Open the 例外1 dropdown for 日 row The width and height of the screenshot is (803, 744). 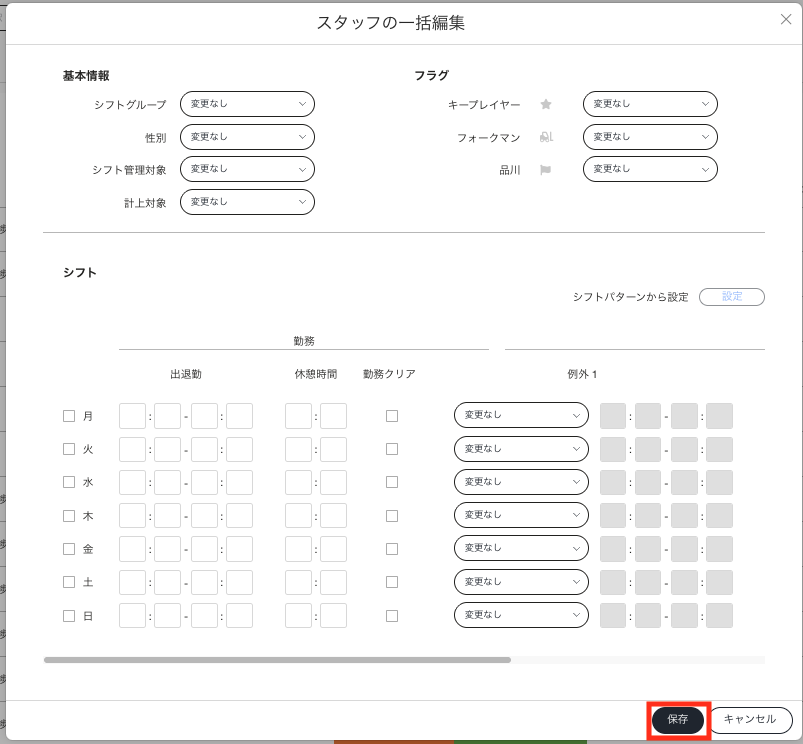point(521,615)
